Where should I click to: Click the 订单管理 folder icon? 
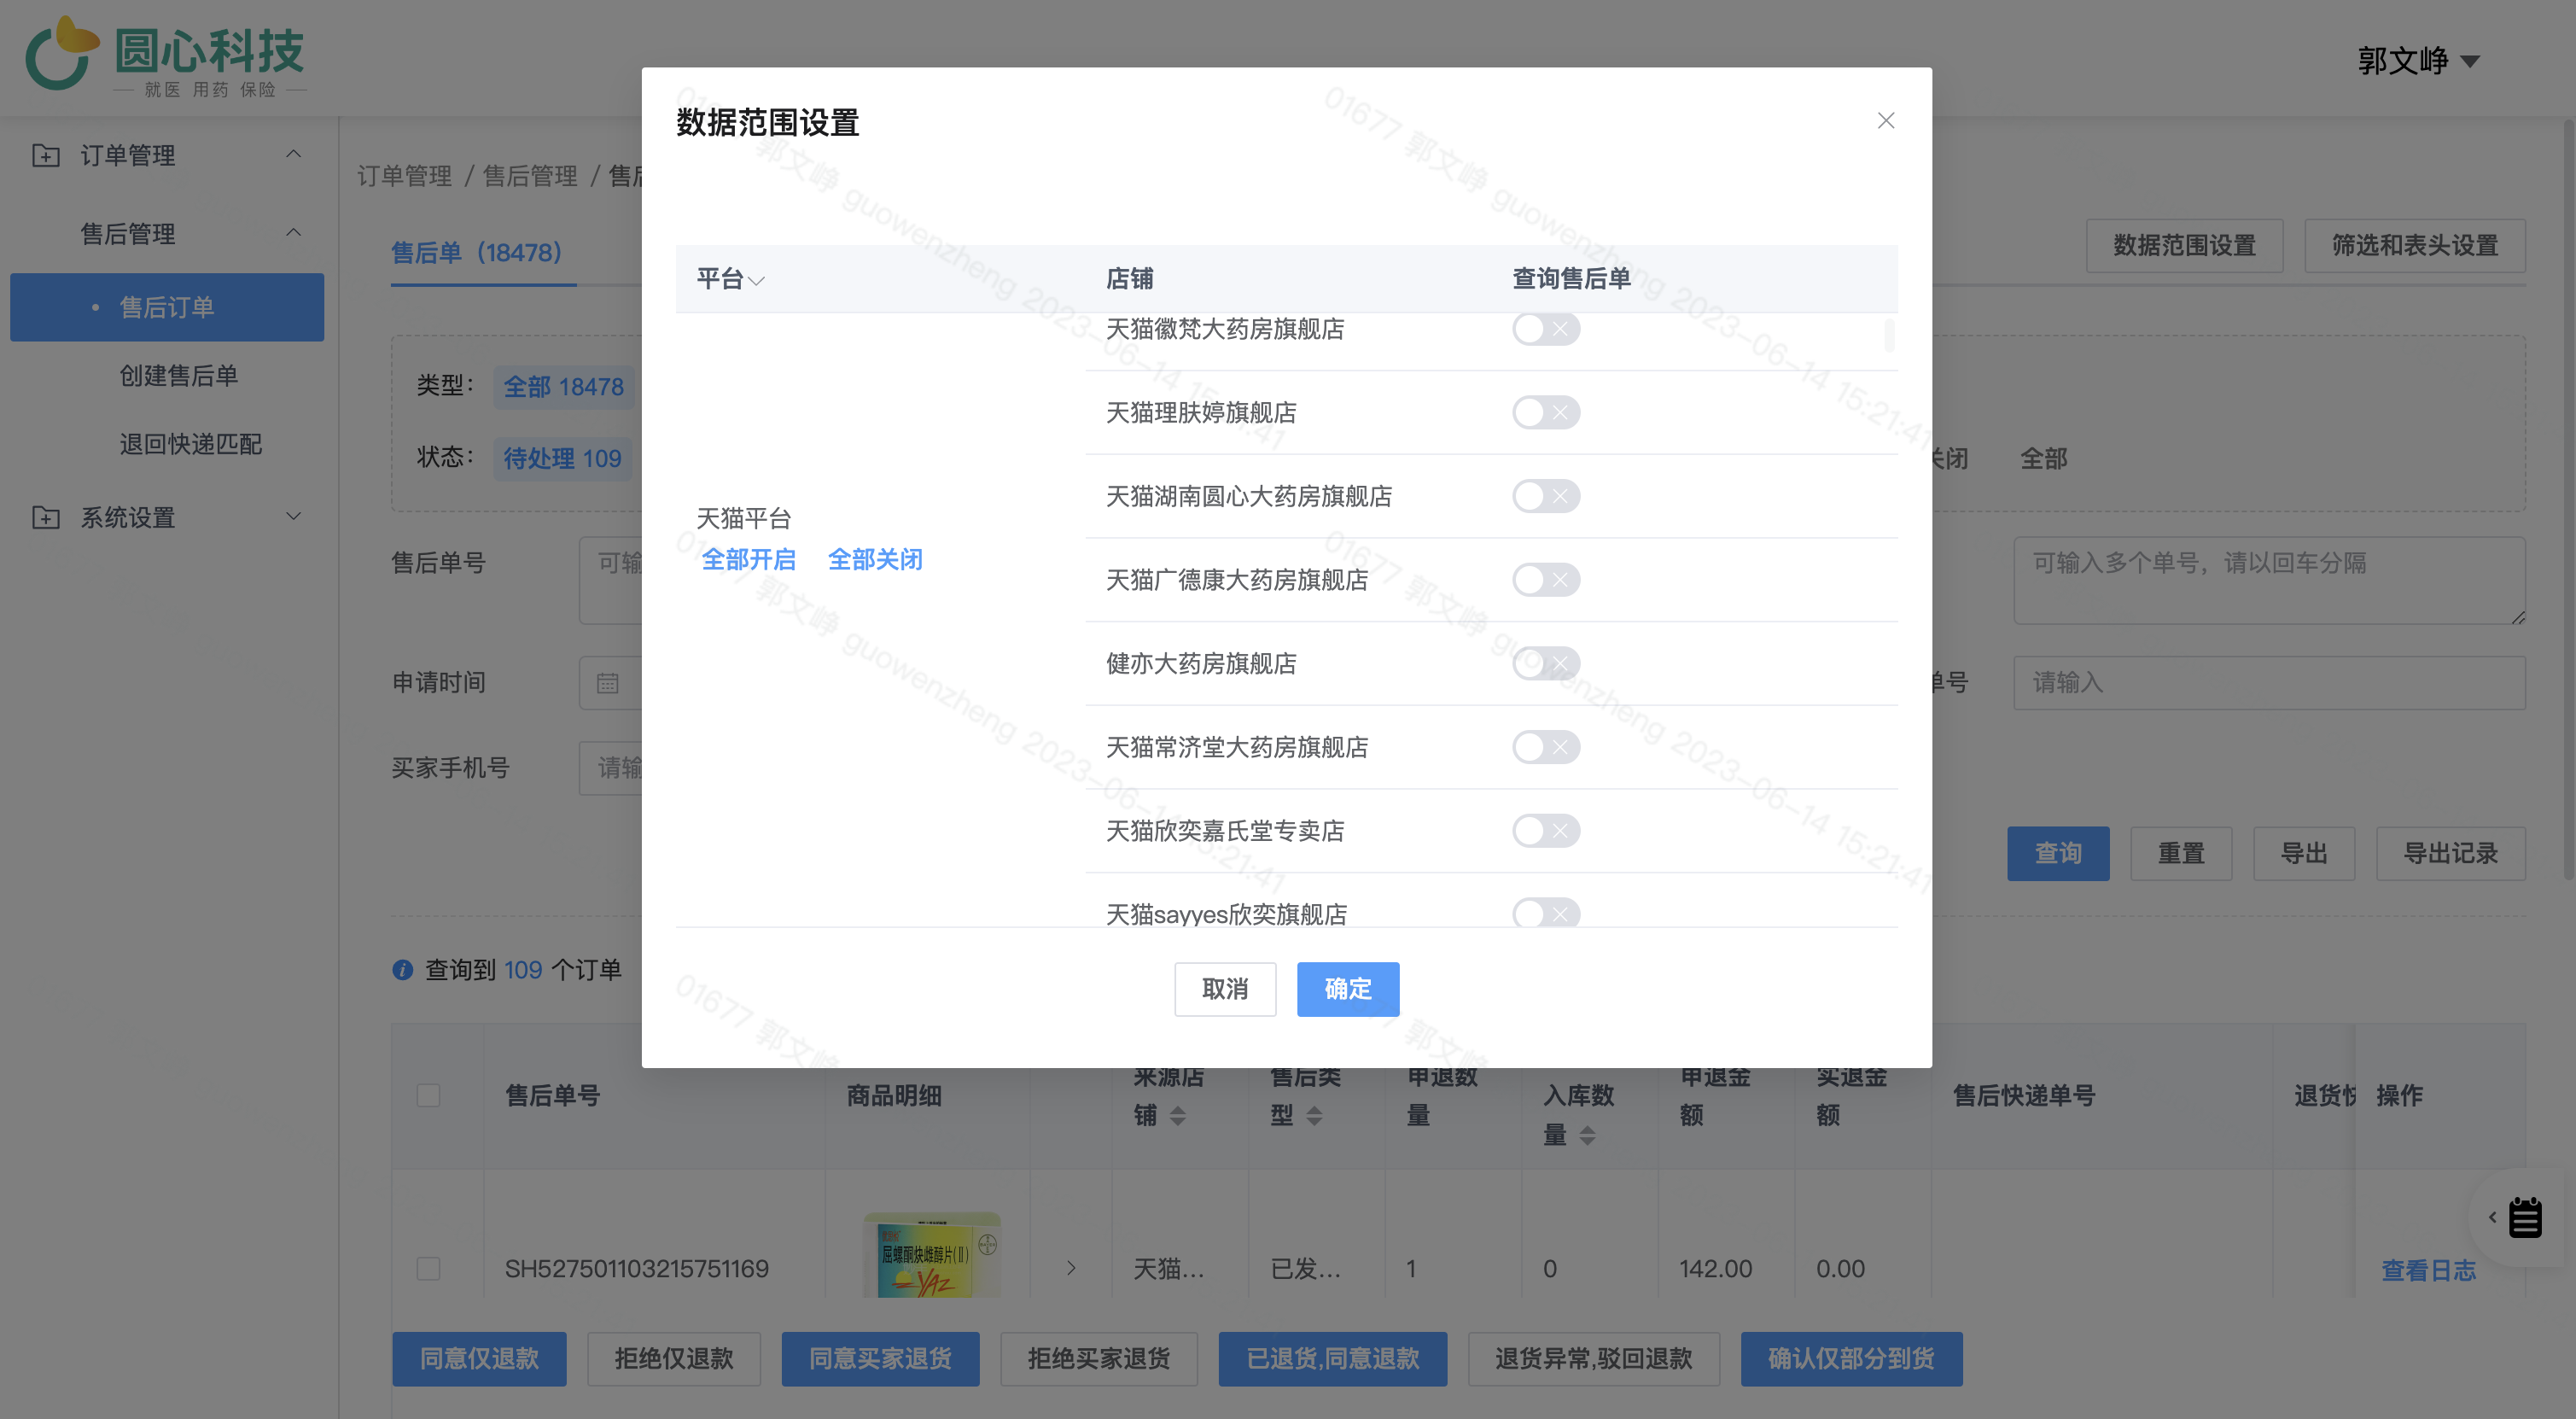46,155
